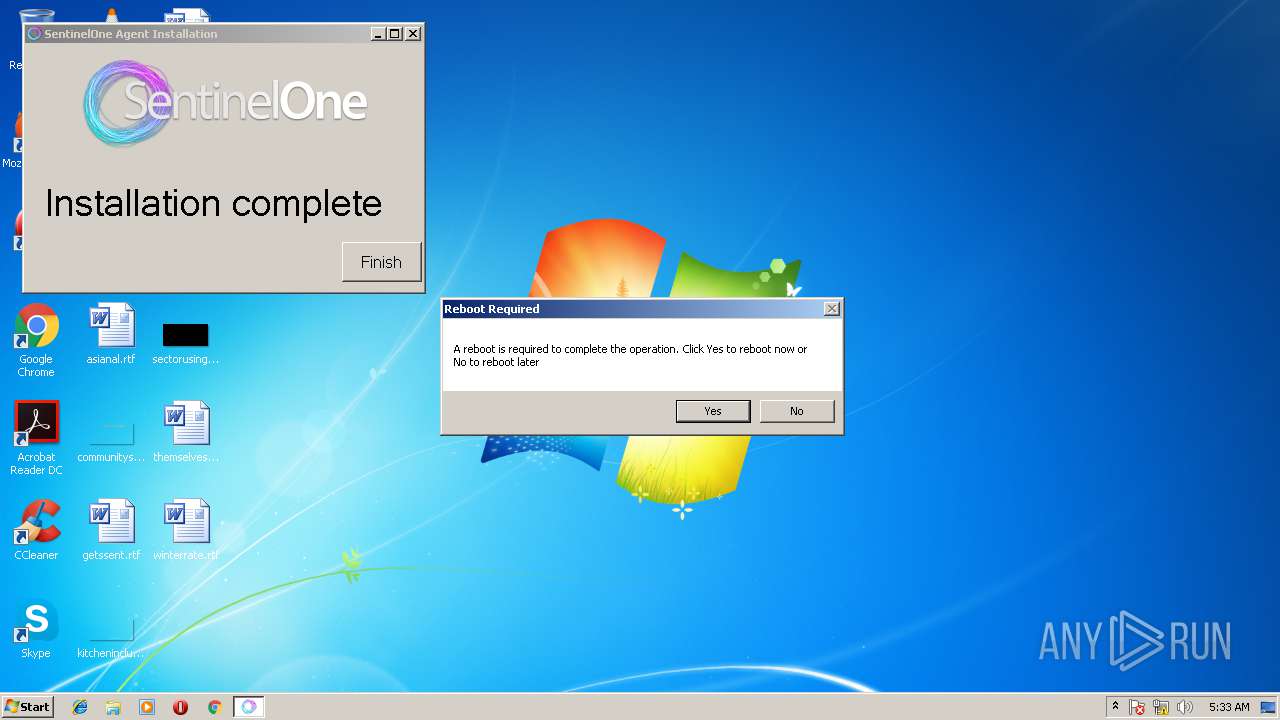The image size is (1280, 720).
Task: Click the SentinelOne logo in installer
Action: pyautogui.click(x=225, y=103)
